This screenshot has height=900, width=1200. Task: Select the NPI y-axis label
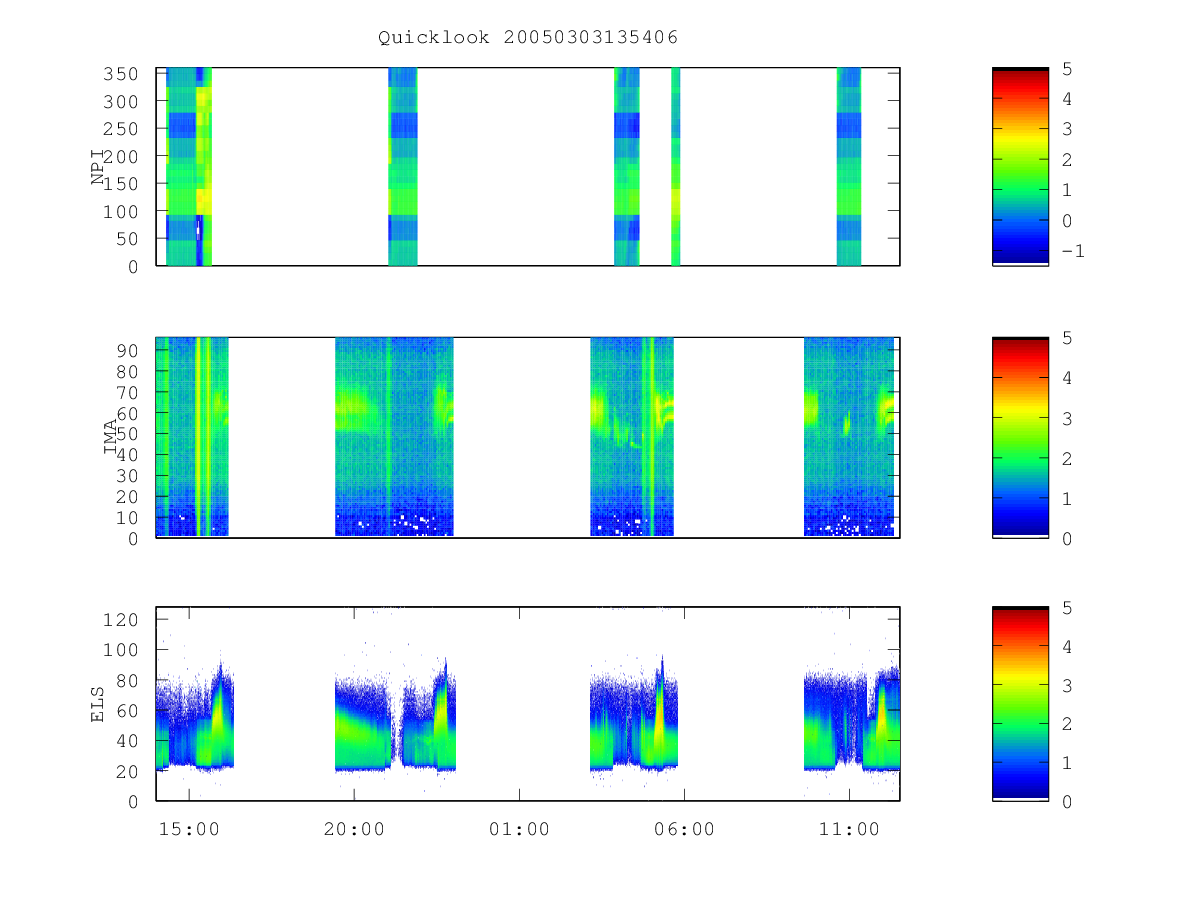[98, 167]
